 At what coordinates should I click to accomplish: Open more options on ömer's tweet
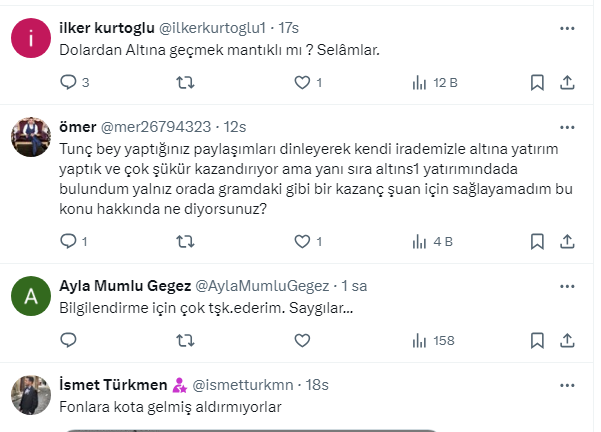point(567,127)
